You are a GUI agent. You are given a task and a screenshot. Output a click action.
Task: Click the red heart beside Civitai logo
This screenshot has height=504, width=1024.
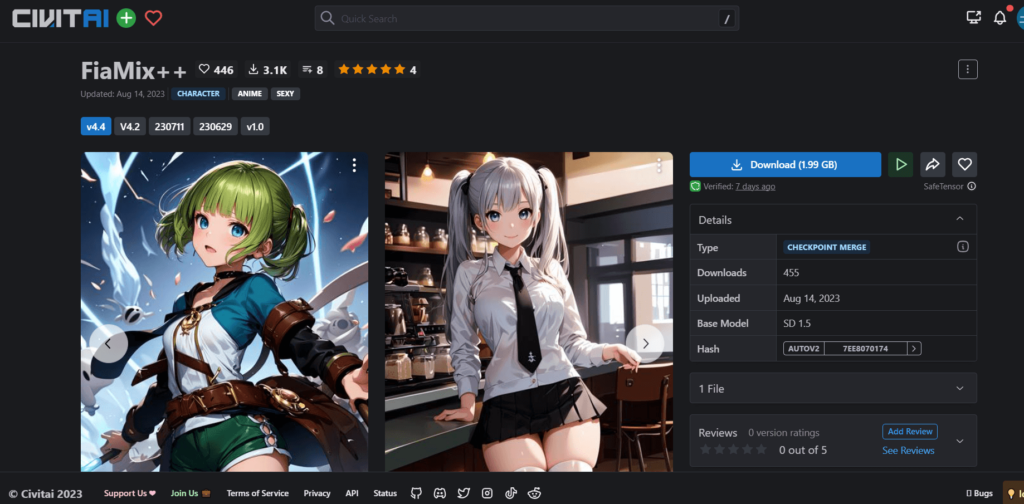(x=153, y=18)
